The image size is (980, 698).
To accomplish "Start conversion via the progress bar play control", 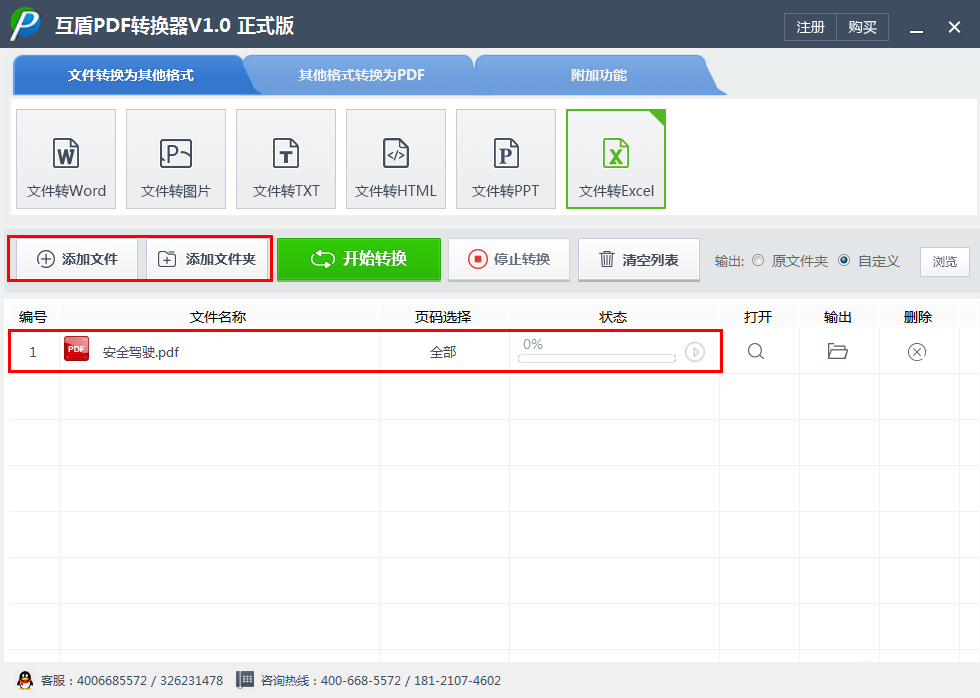I will click(695, 351).
